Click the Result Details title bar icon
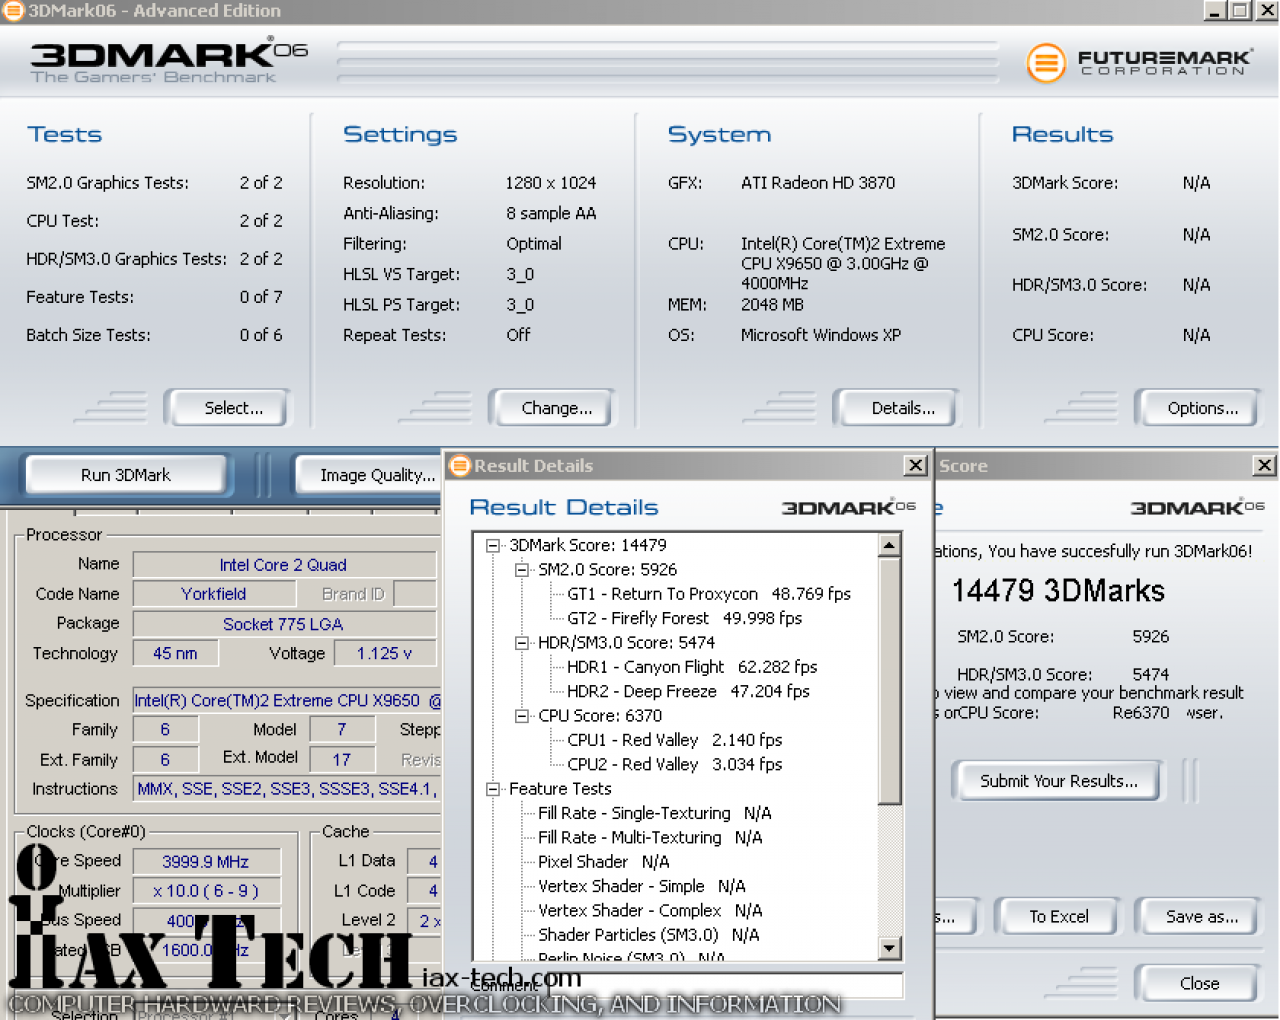 click(x=460, y=465)
